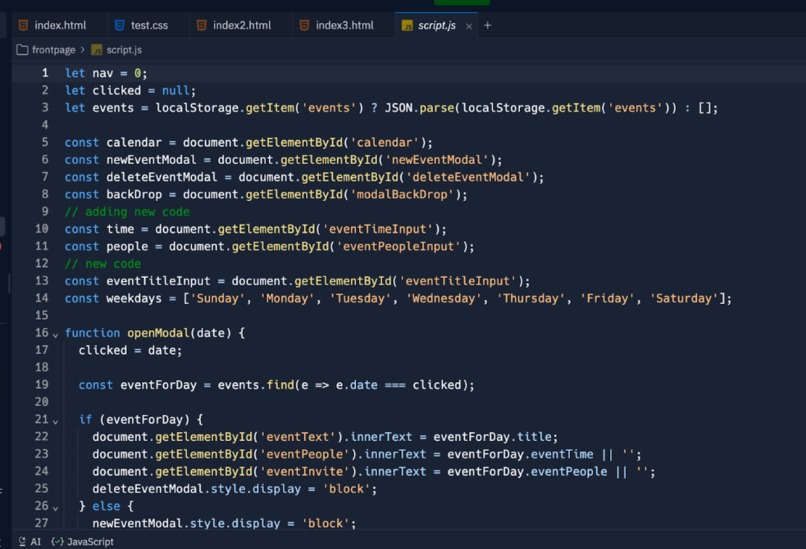Click the 'eventInvite' string on line 24

click(x=304, y=472)
